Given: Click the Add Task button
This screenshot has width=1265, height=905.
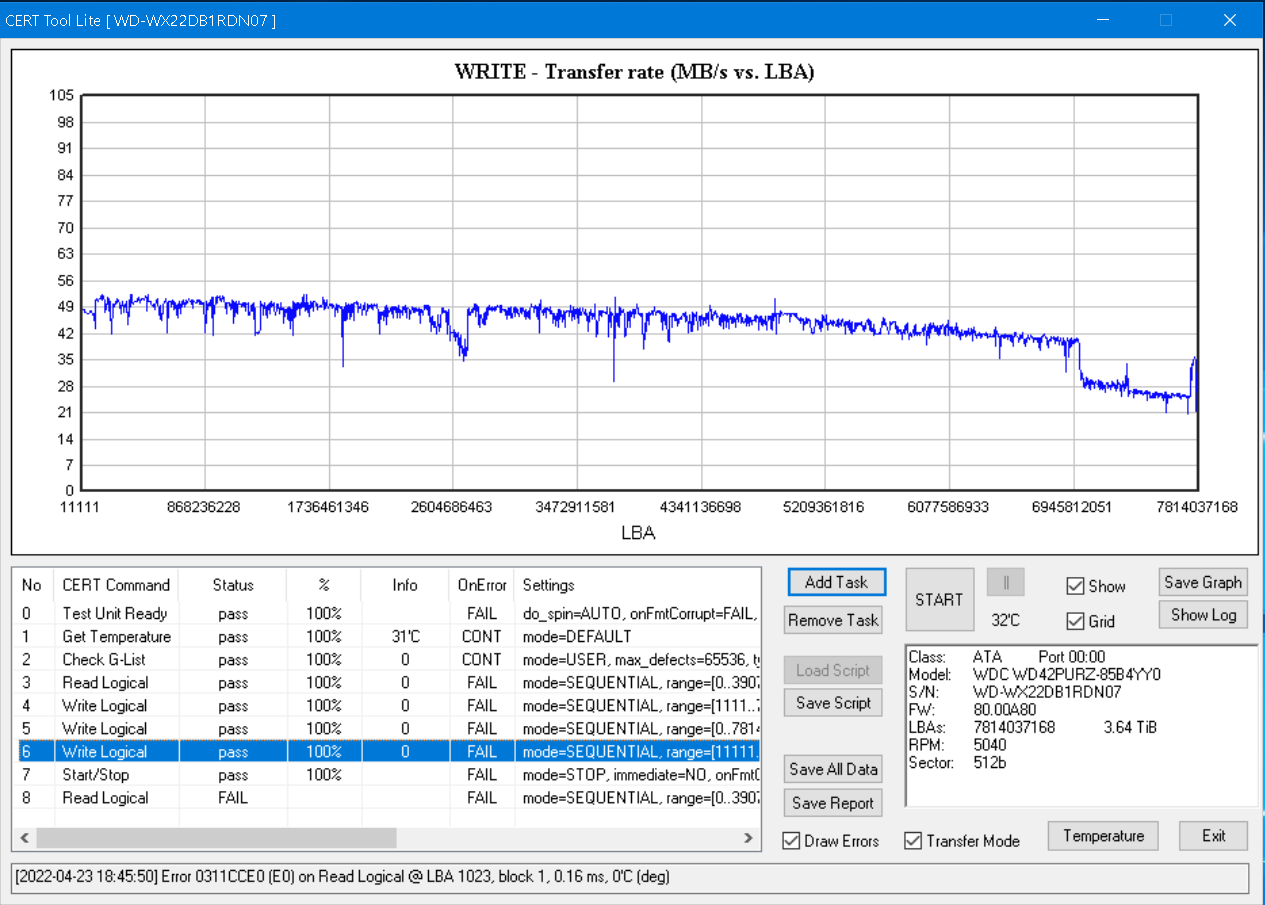Looking at the screenshot, I should pyautogui.click(x=836, y=582).
